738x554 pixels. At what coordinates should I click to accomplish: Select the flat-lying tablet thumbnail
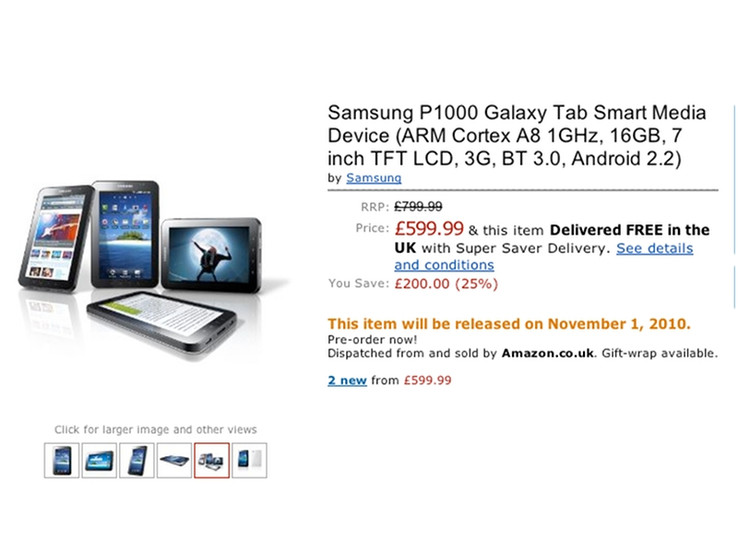[x=174, y=460]
